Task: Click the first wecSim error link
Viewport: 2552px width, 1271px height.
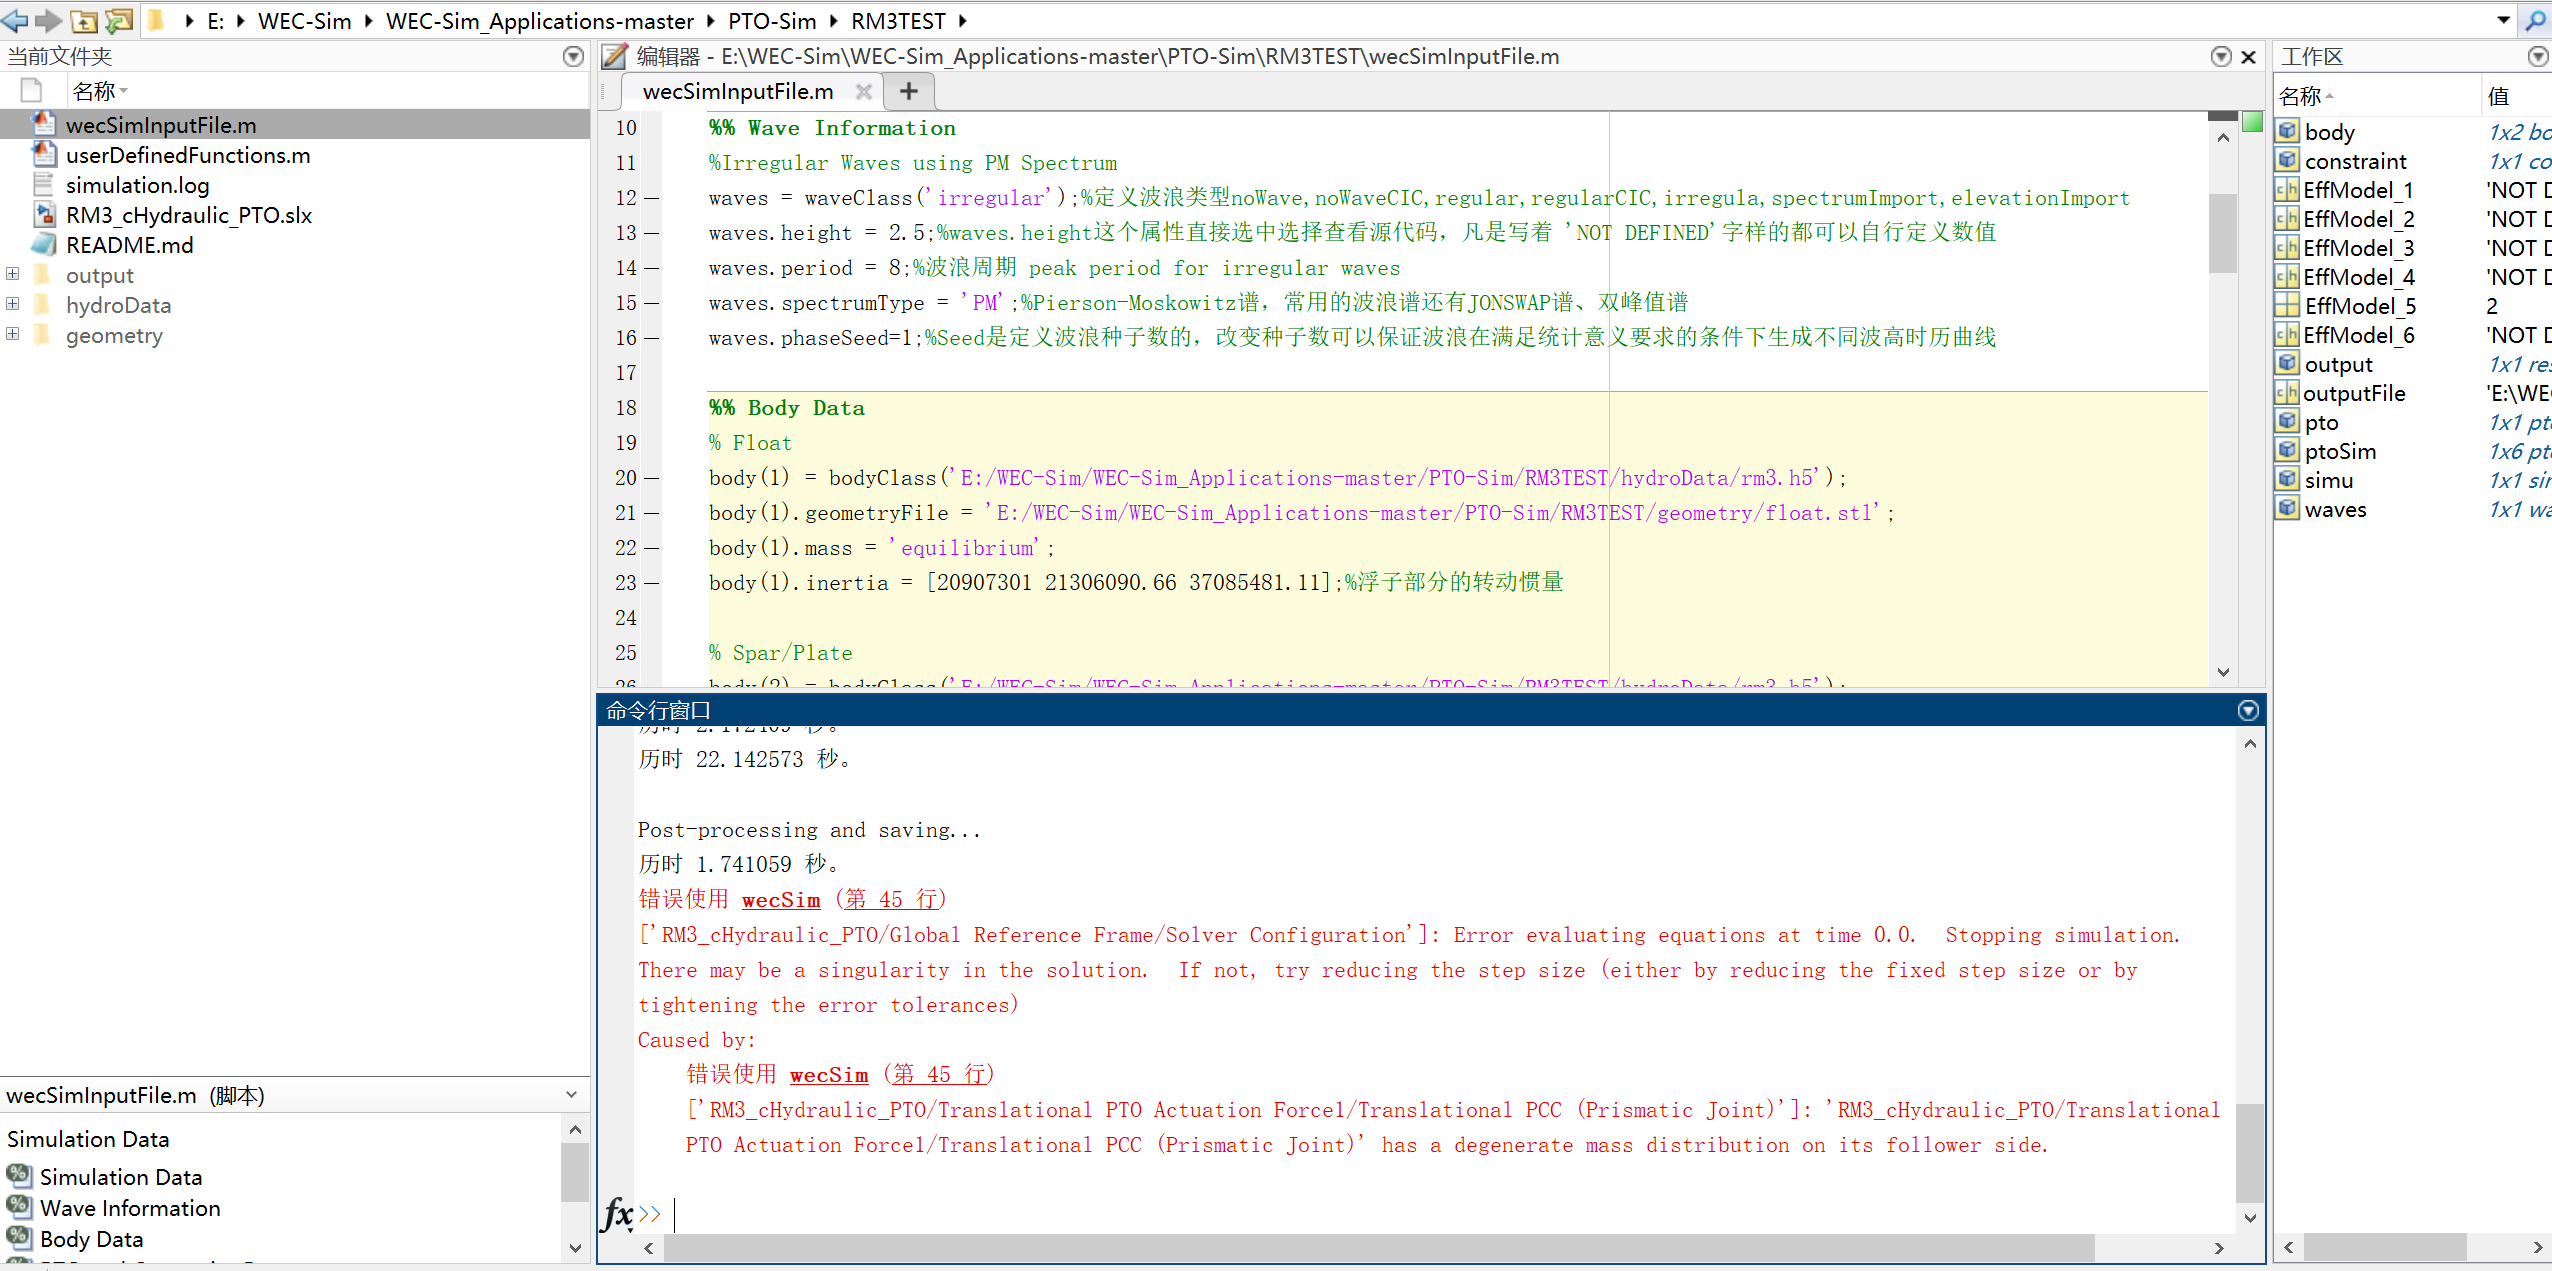Action: [x=780, y=900]
